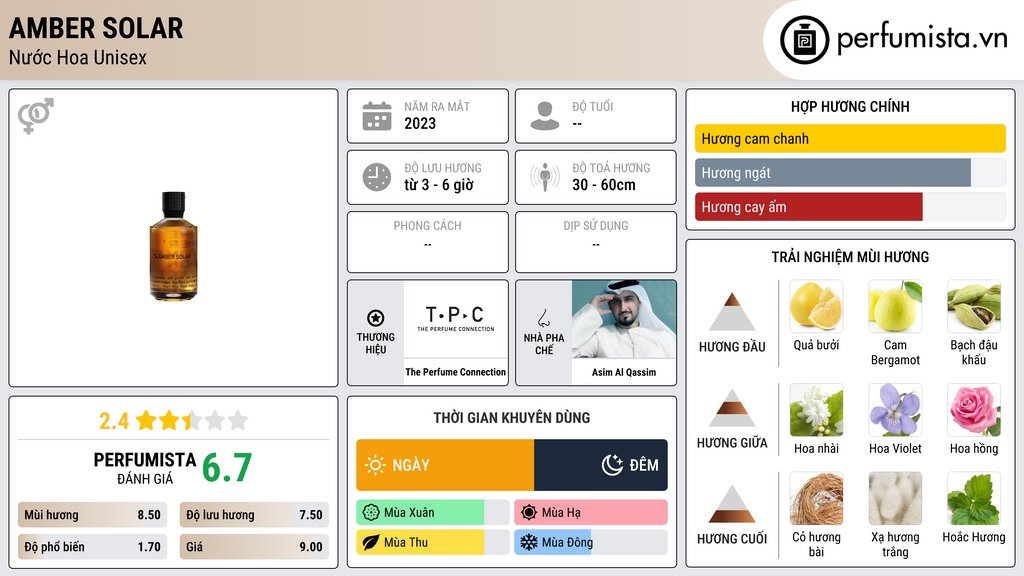The width and height of the screenshot is (1024, 576).
Task: Click The Perfume Connection brand name
Action: tap(455, 372)
